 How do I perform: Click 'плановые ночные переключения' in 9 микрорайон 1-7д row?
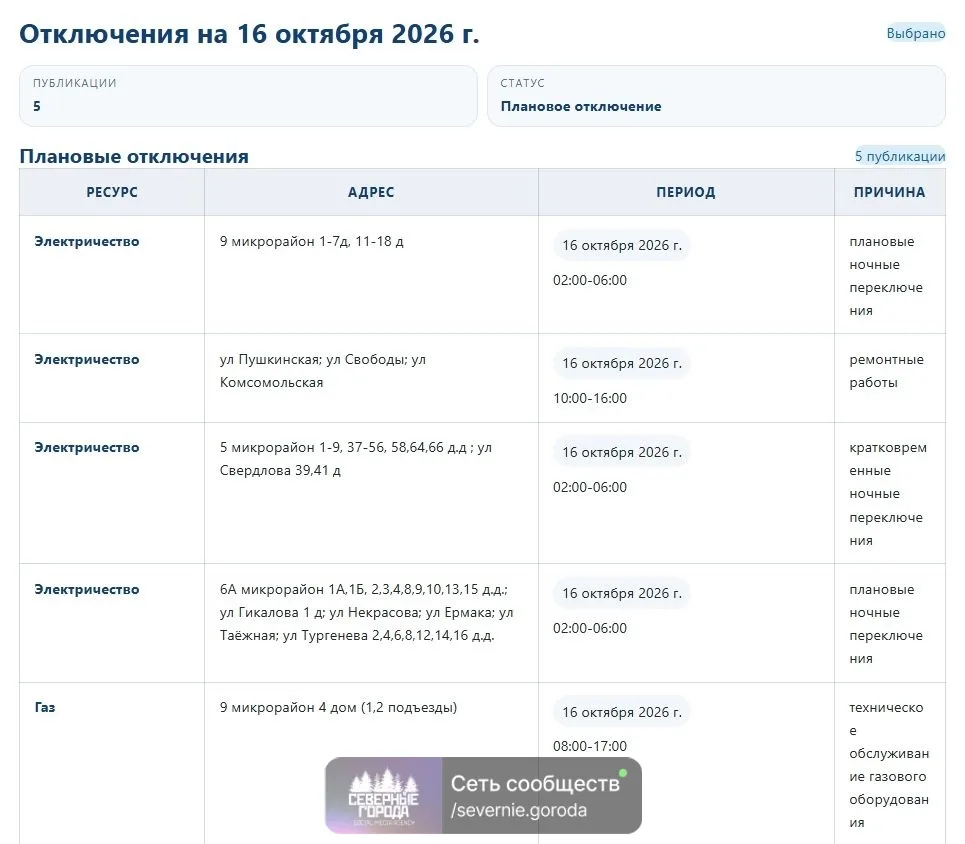[x=886, y=276]
